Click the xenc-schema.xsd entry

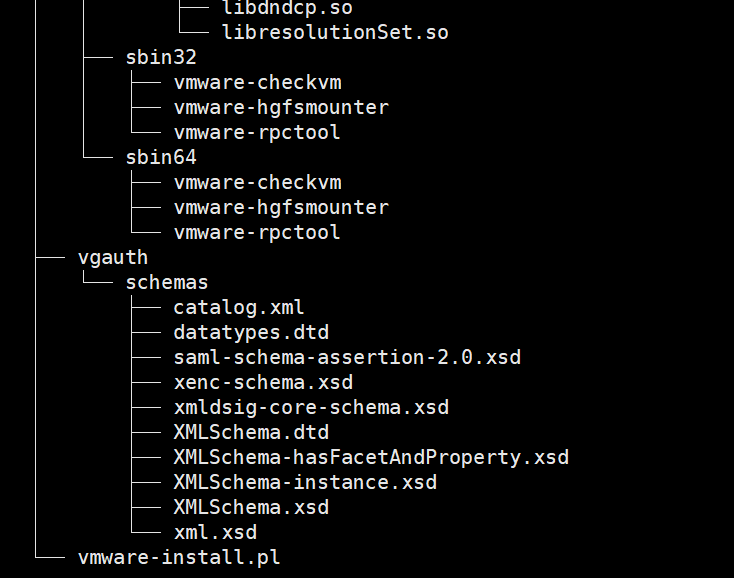click(x=263, y=382)
